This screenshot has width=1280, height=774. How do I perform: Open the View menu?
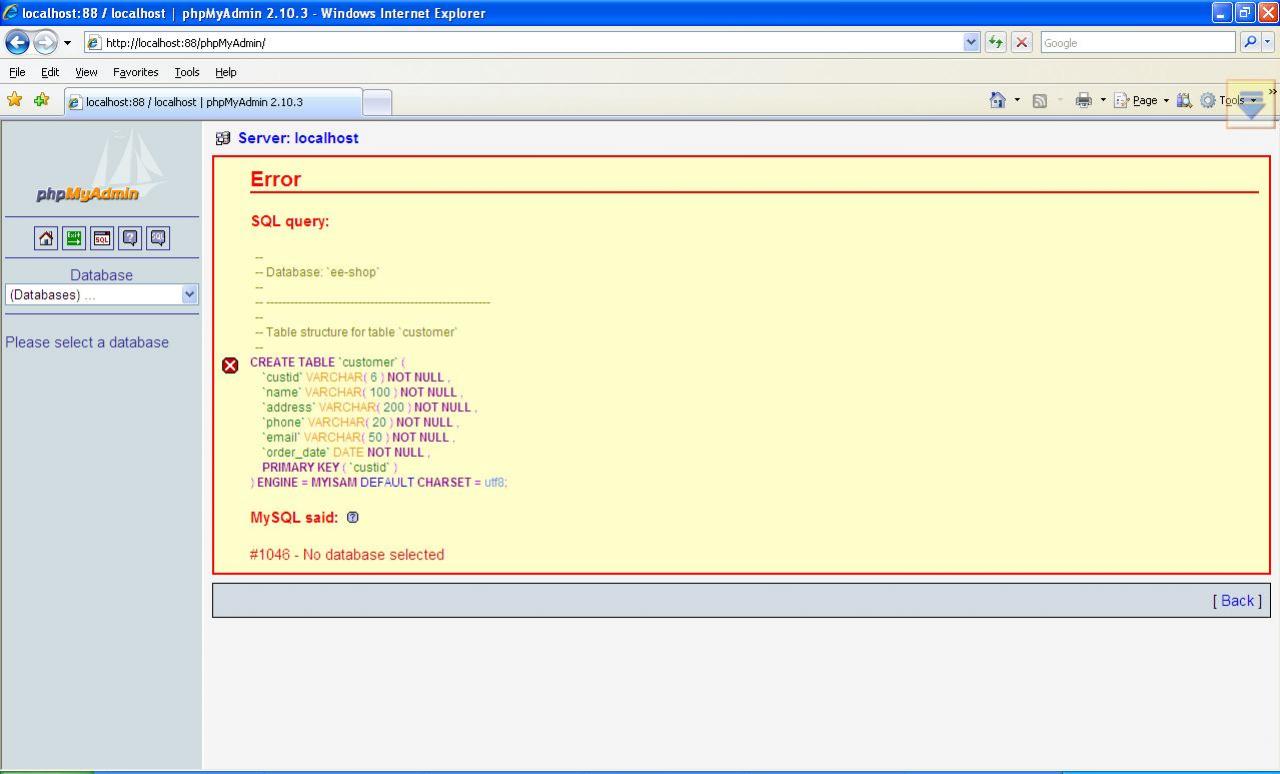click(x=86, y=72)
